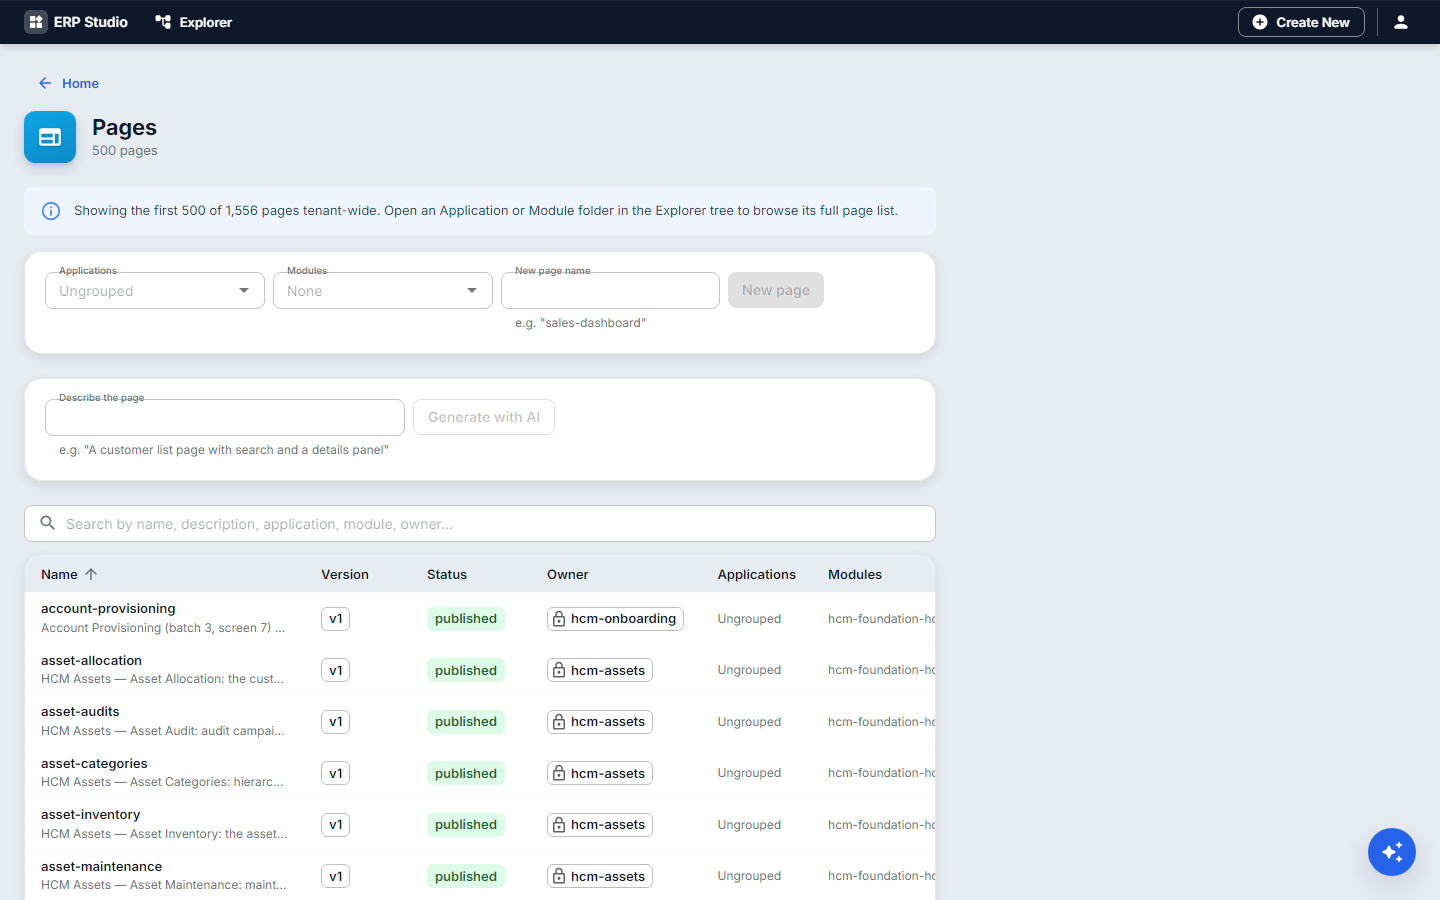
Task: Click the magnifier icon in the search box
Action: coord(47,523)
